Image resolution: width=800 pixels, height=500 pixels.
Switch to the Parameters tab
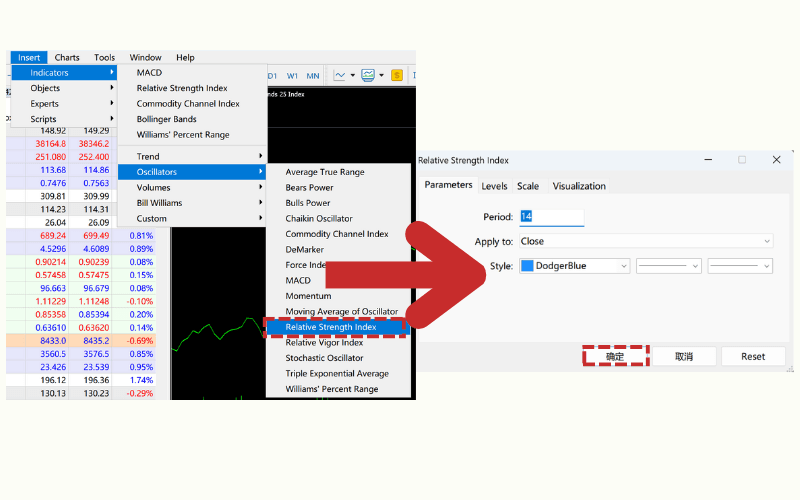(448, 185)
